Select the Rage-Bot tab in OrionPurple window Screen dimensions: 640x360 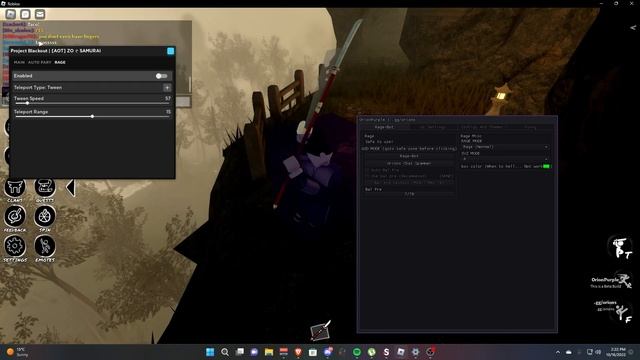[384, 127]
